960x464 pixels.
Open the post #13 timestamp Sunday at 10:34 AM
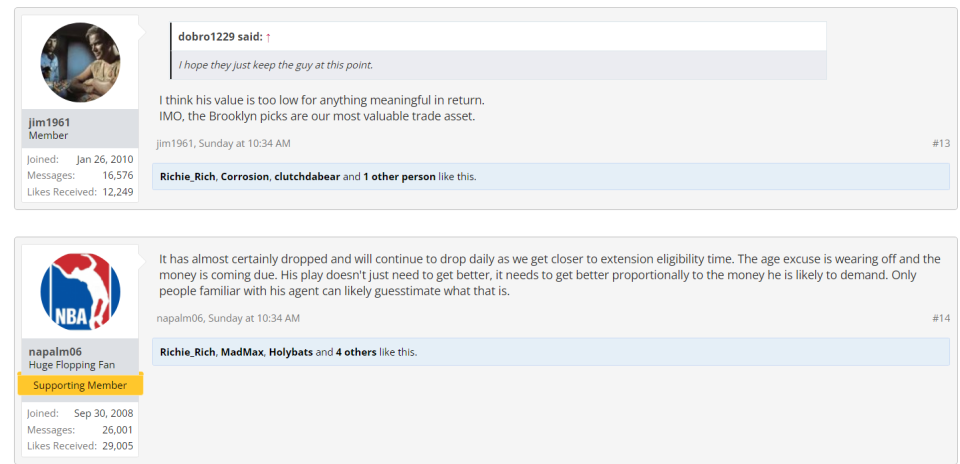pos(244,143)
